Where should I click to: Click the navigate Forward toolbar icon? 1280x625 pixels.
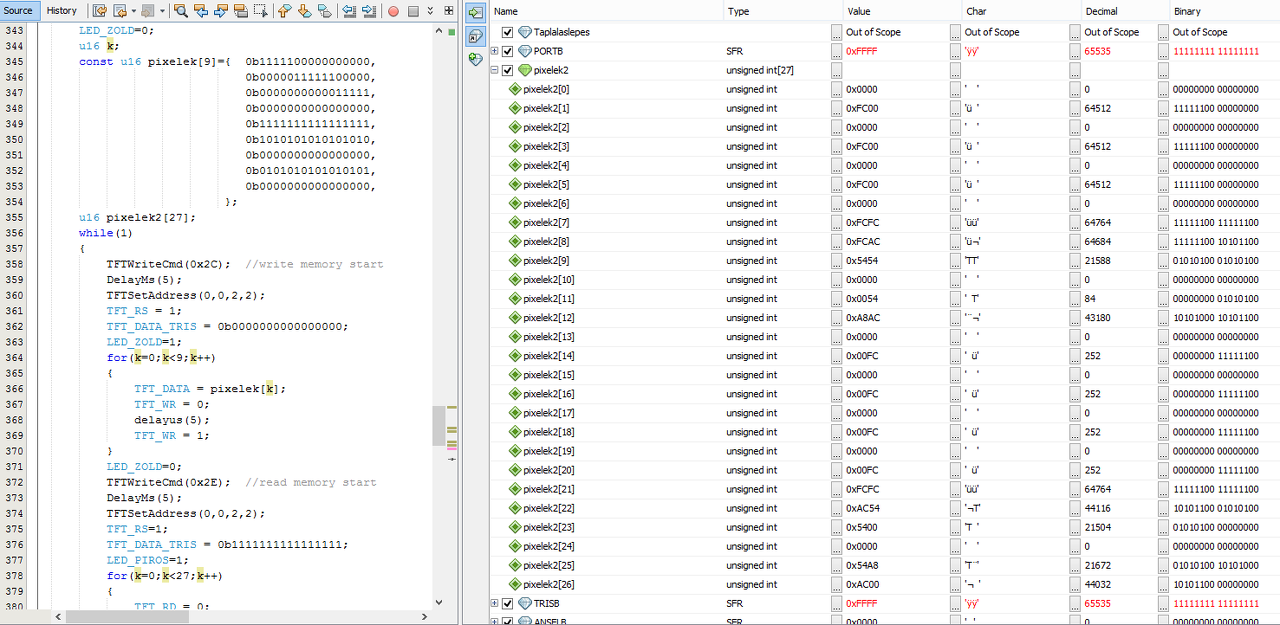pos(147,11)
